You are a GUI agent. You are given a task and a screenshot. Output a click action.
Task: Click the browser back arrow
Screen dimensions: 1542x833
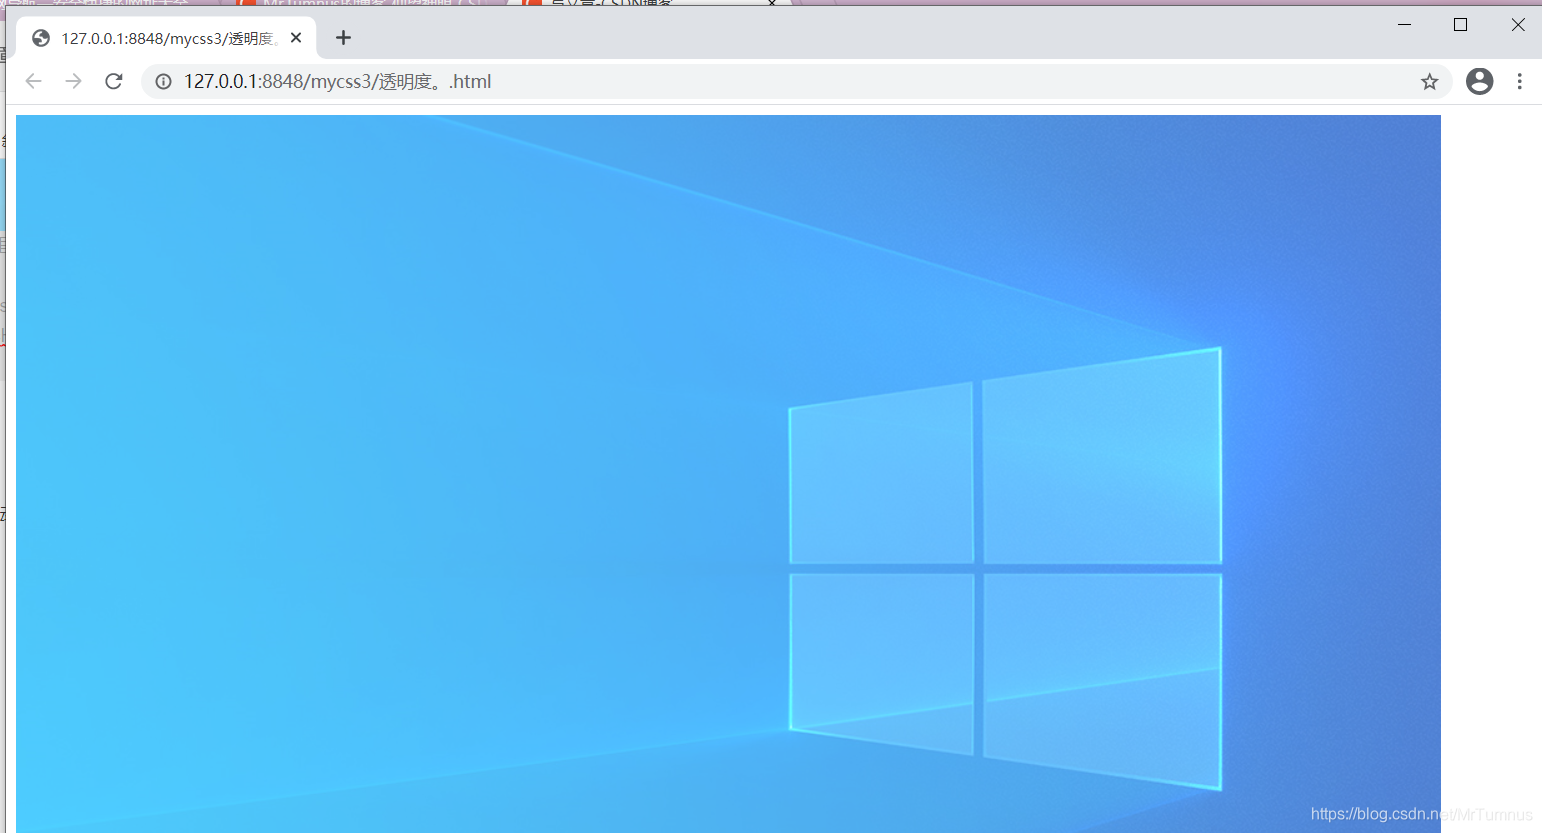33,81
